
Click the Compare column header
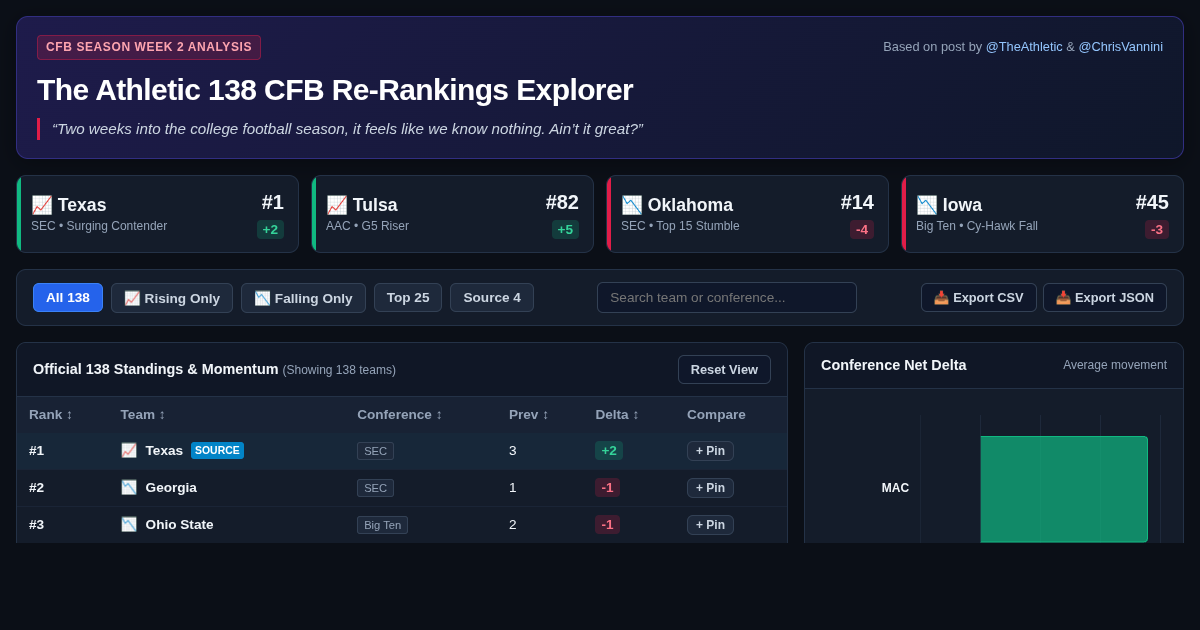click(x=716, y=414)
